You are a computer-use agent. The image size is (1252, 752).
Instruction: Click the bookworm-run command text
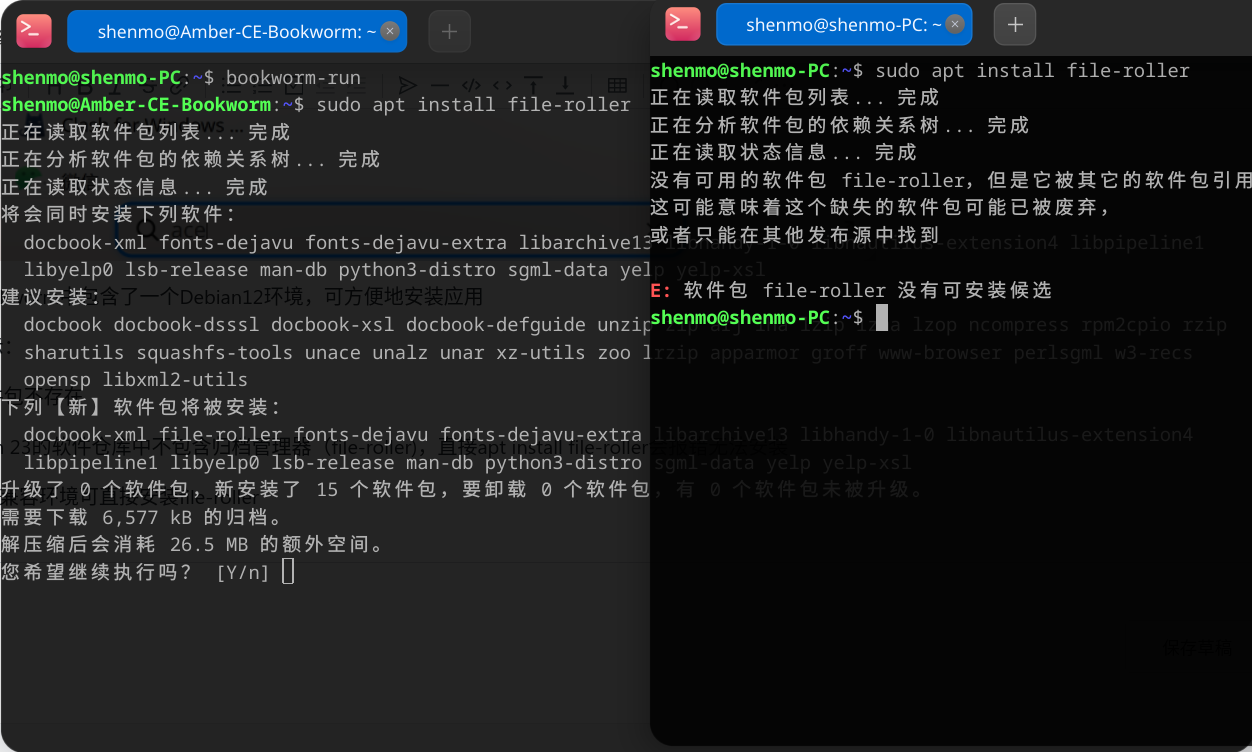pos(293,78)
